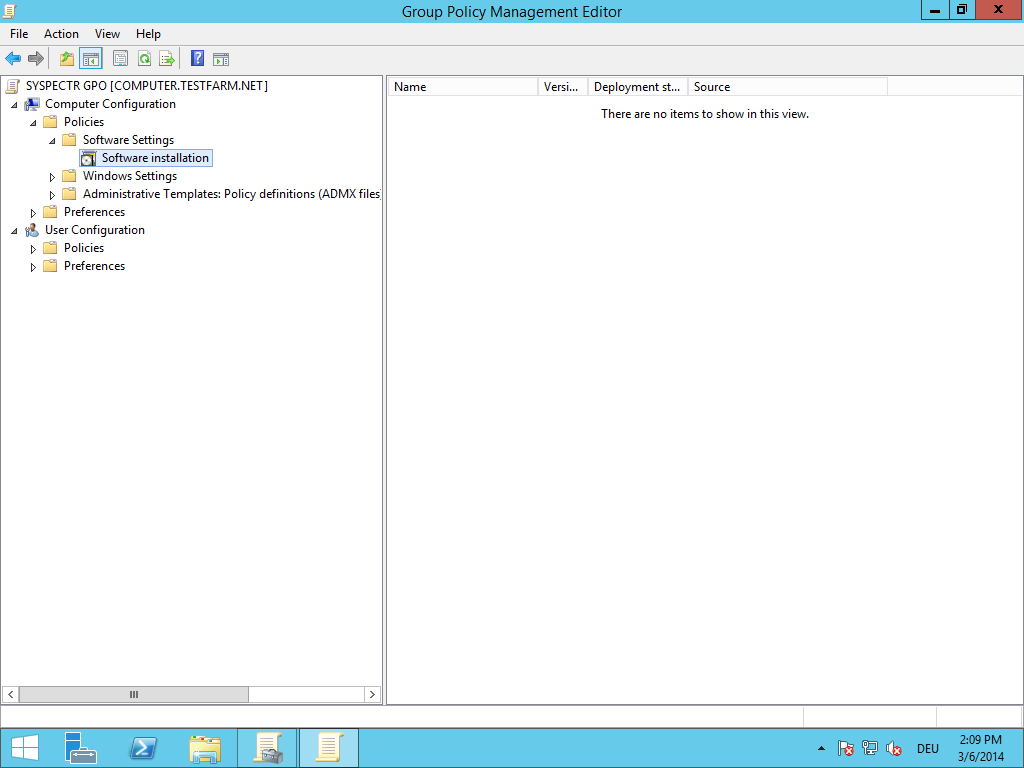Click the Forward arrow in toolbar
Viewport: 1024px width, 768px height.
[x=36, y=59]
